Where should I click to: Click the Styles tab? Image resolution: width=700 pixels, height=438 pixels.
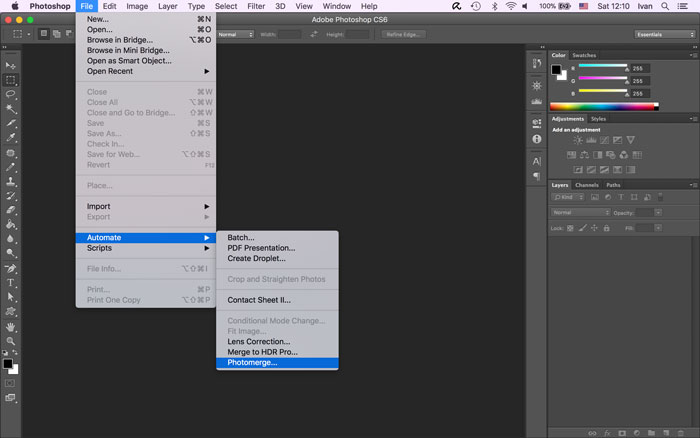pyautogui.click(x=598, y=119)
